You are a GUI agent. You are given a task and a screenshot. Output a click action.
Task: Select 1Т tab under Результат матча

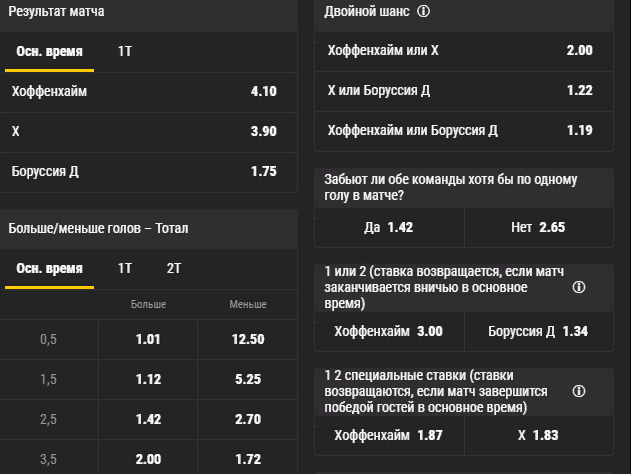[125, 51]
